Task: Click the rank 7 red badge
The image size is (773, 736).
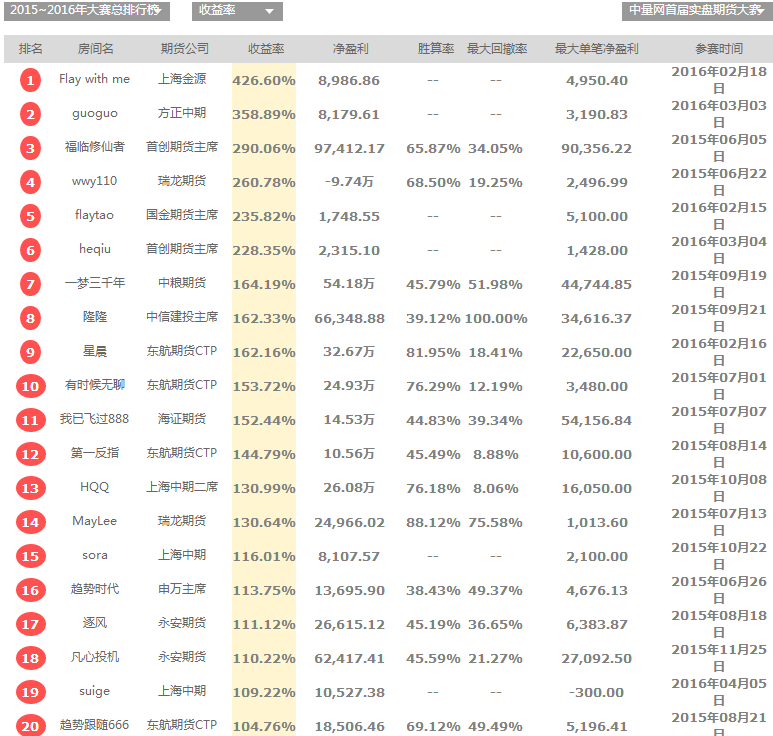Action: (x=30, y=284)
